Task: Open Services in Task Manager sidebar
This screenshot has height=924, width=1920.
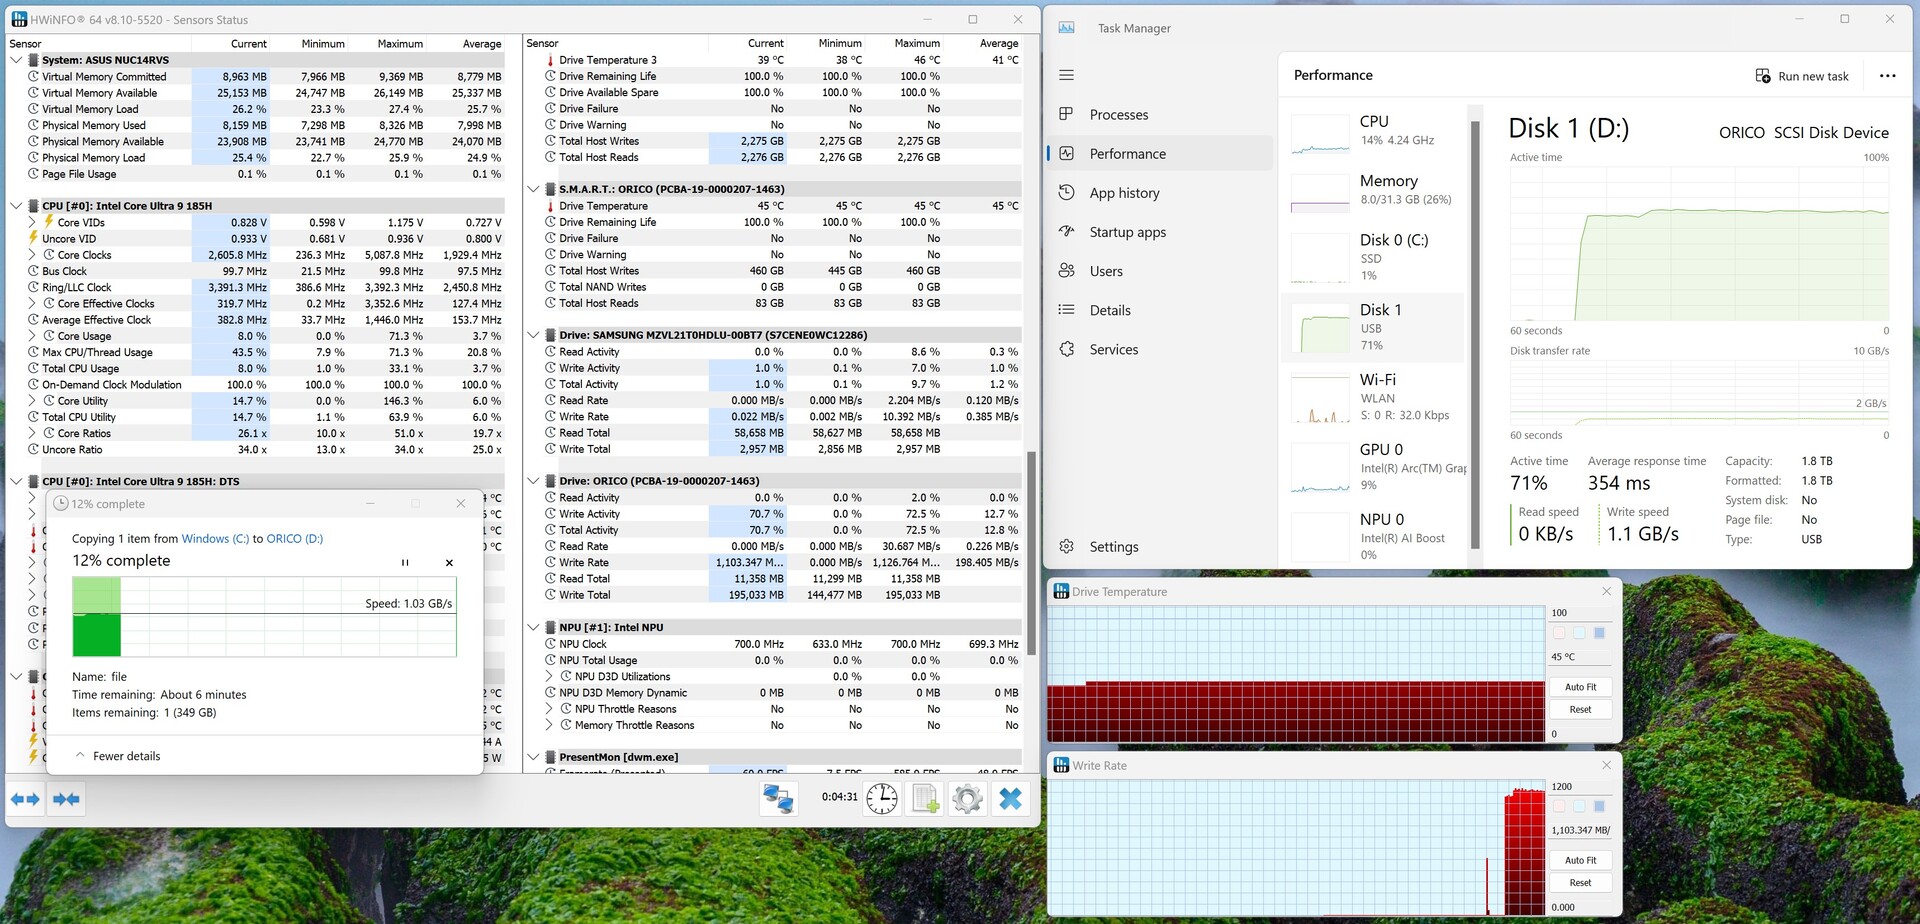Action: [x=1160, y=349]
